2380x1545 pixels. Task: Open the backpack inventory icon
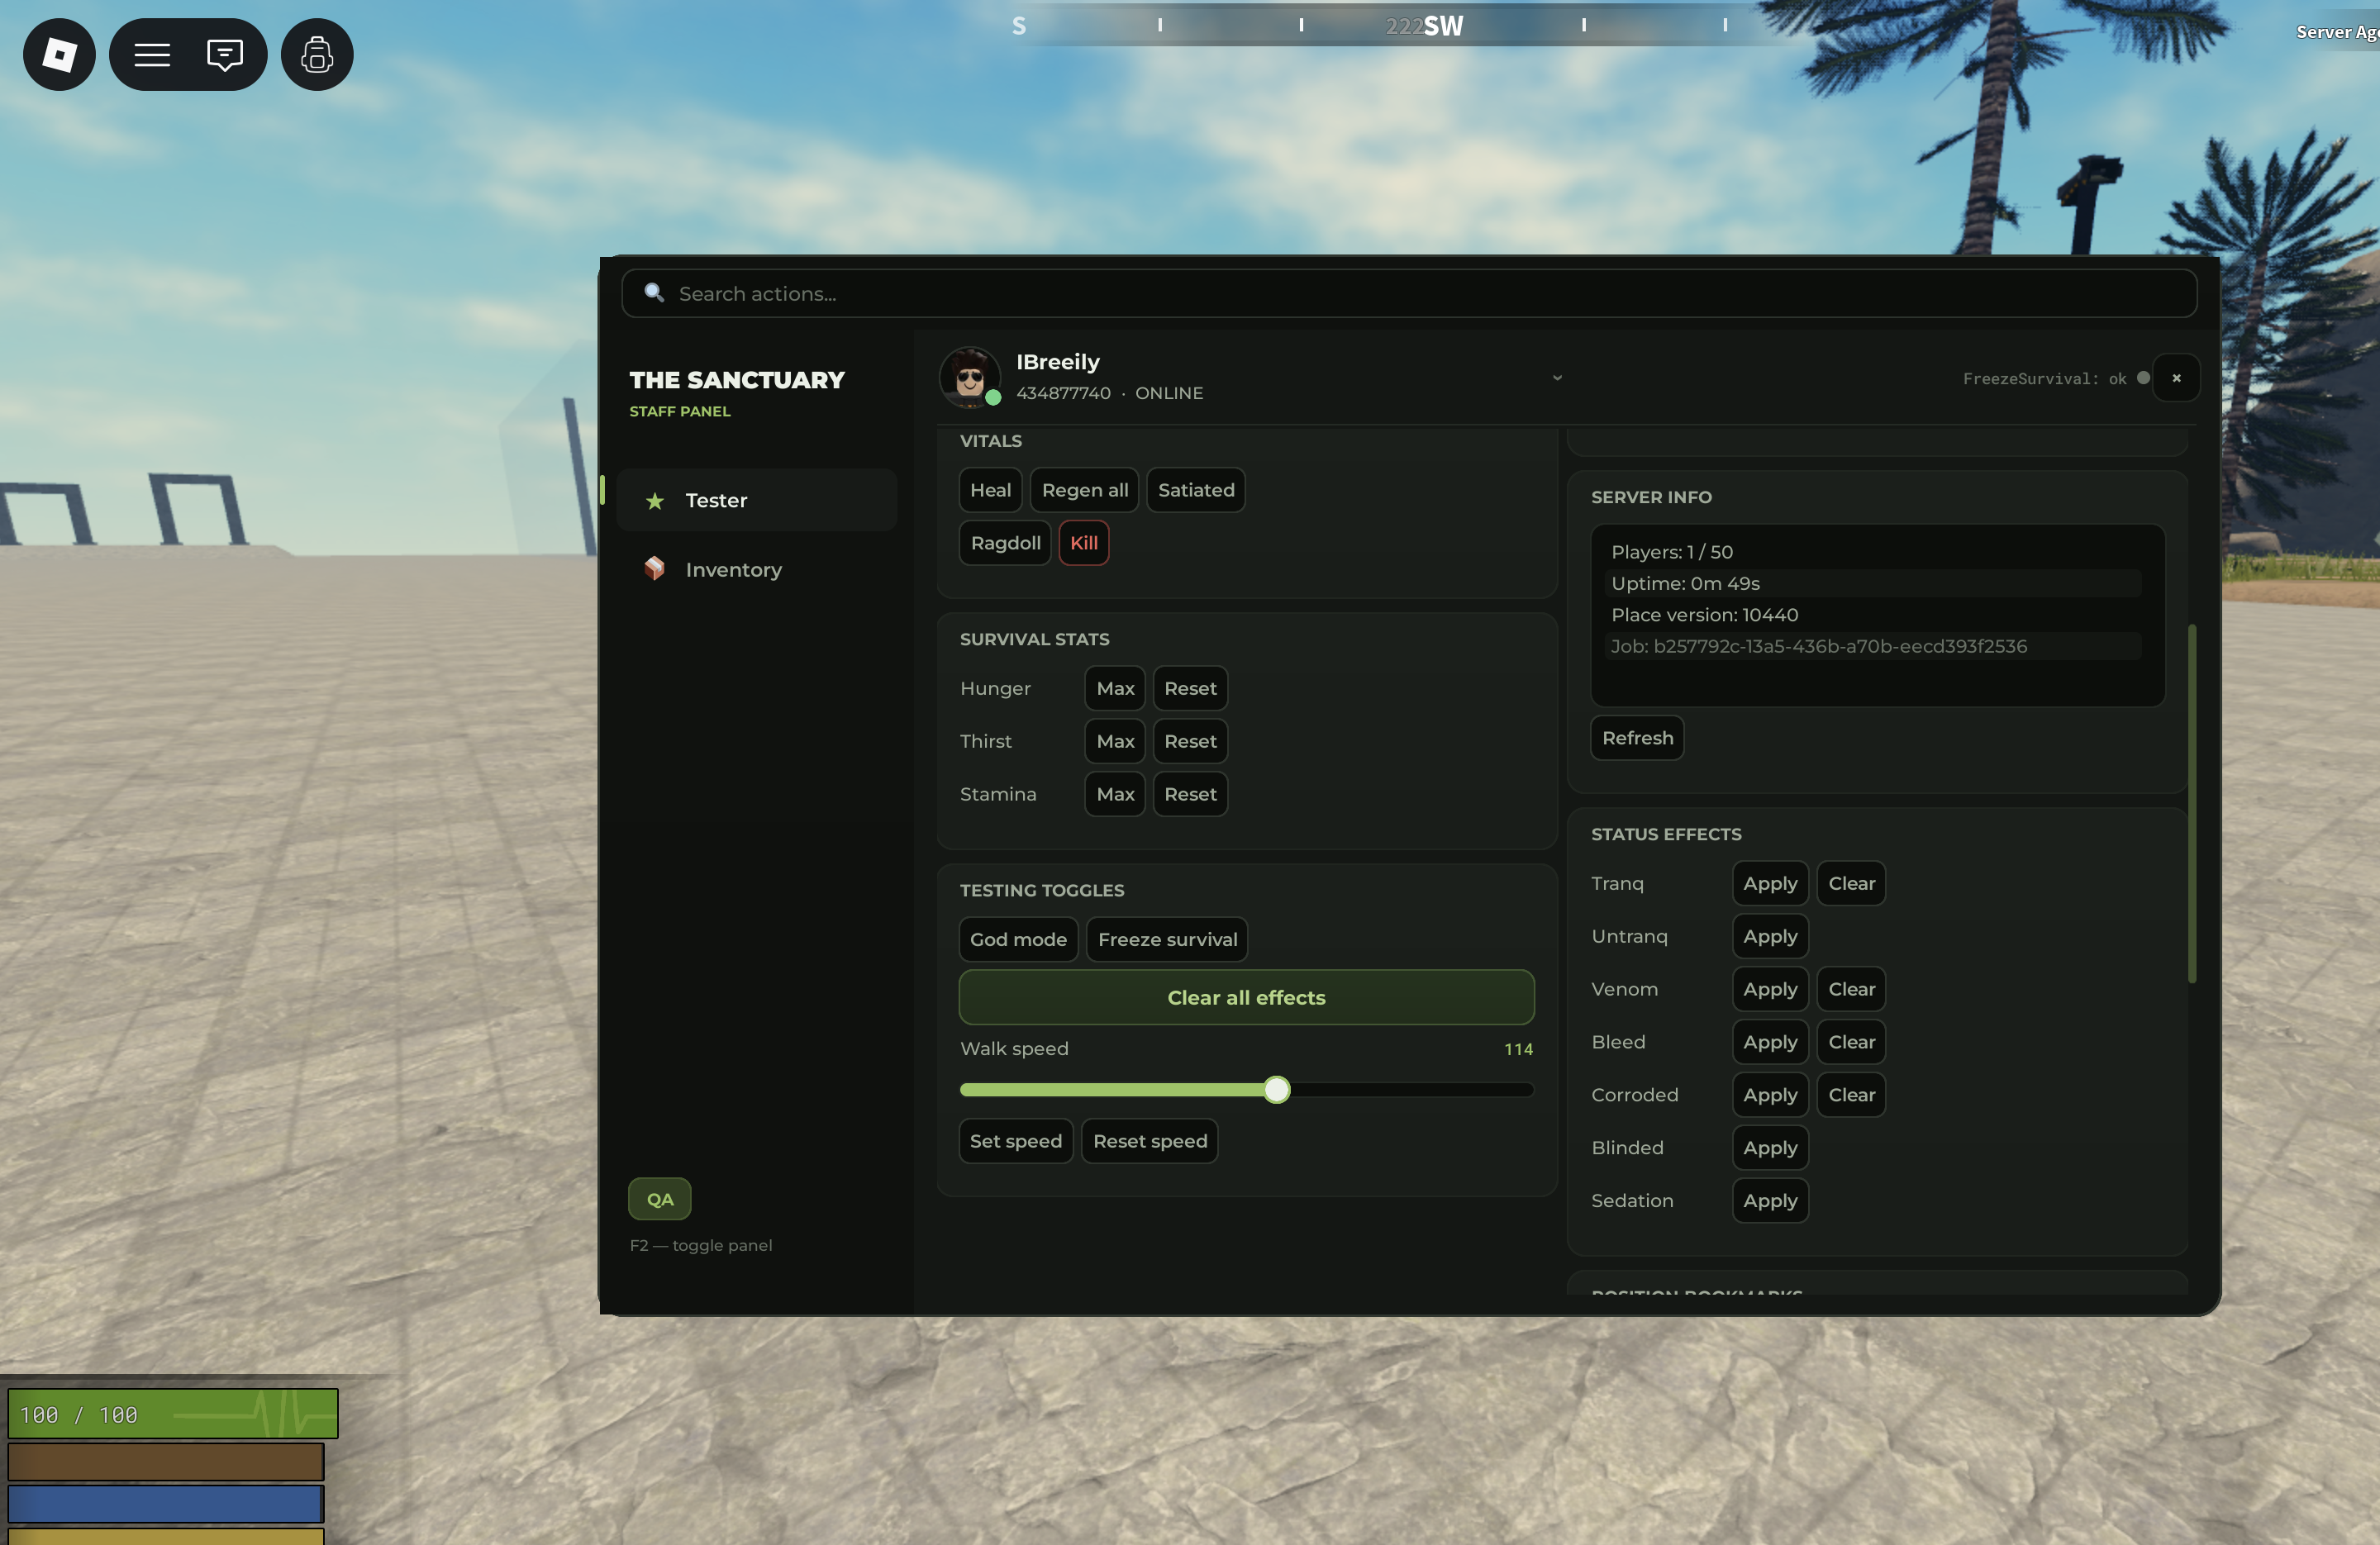coord(317,55)
